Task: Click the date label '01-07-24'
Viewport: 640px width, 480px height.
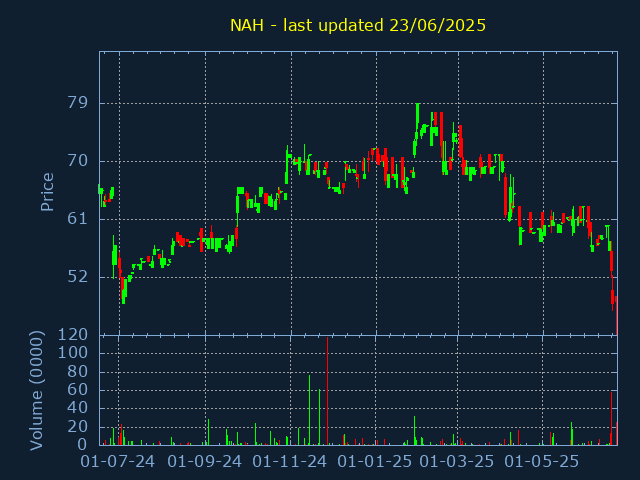Action: coord(118,462)
